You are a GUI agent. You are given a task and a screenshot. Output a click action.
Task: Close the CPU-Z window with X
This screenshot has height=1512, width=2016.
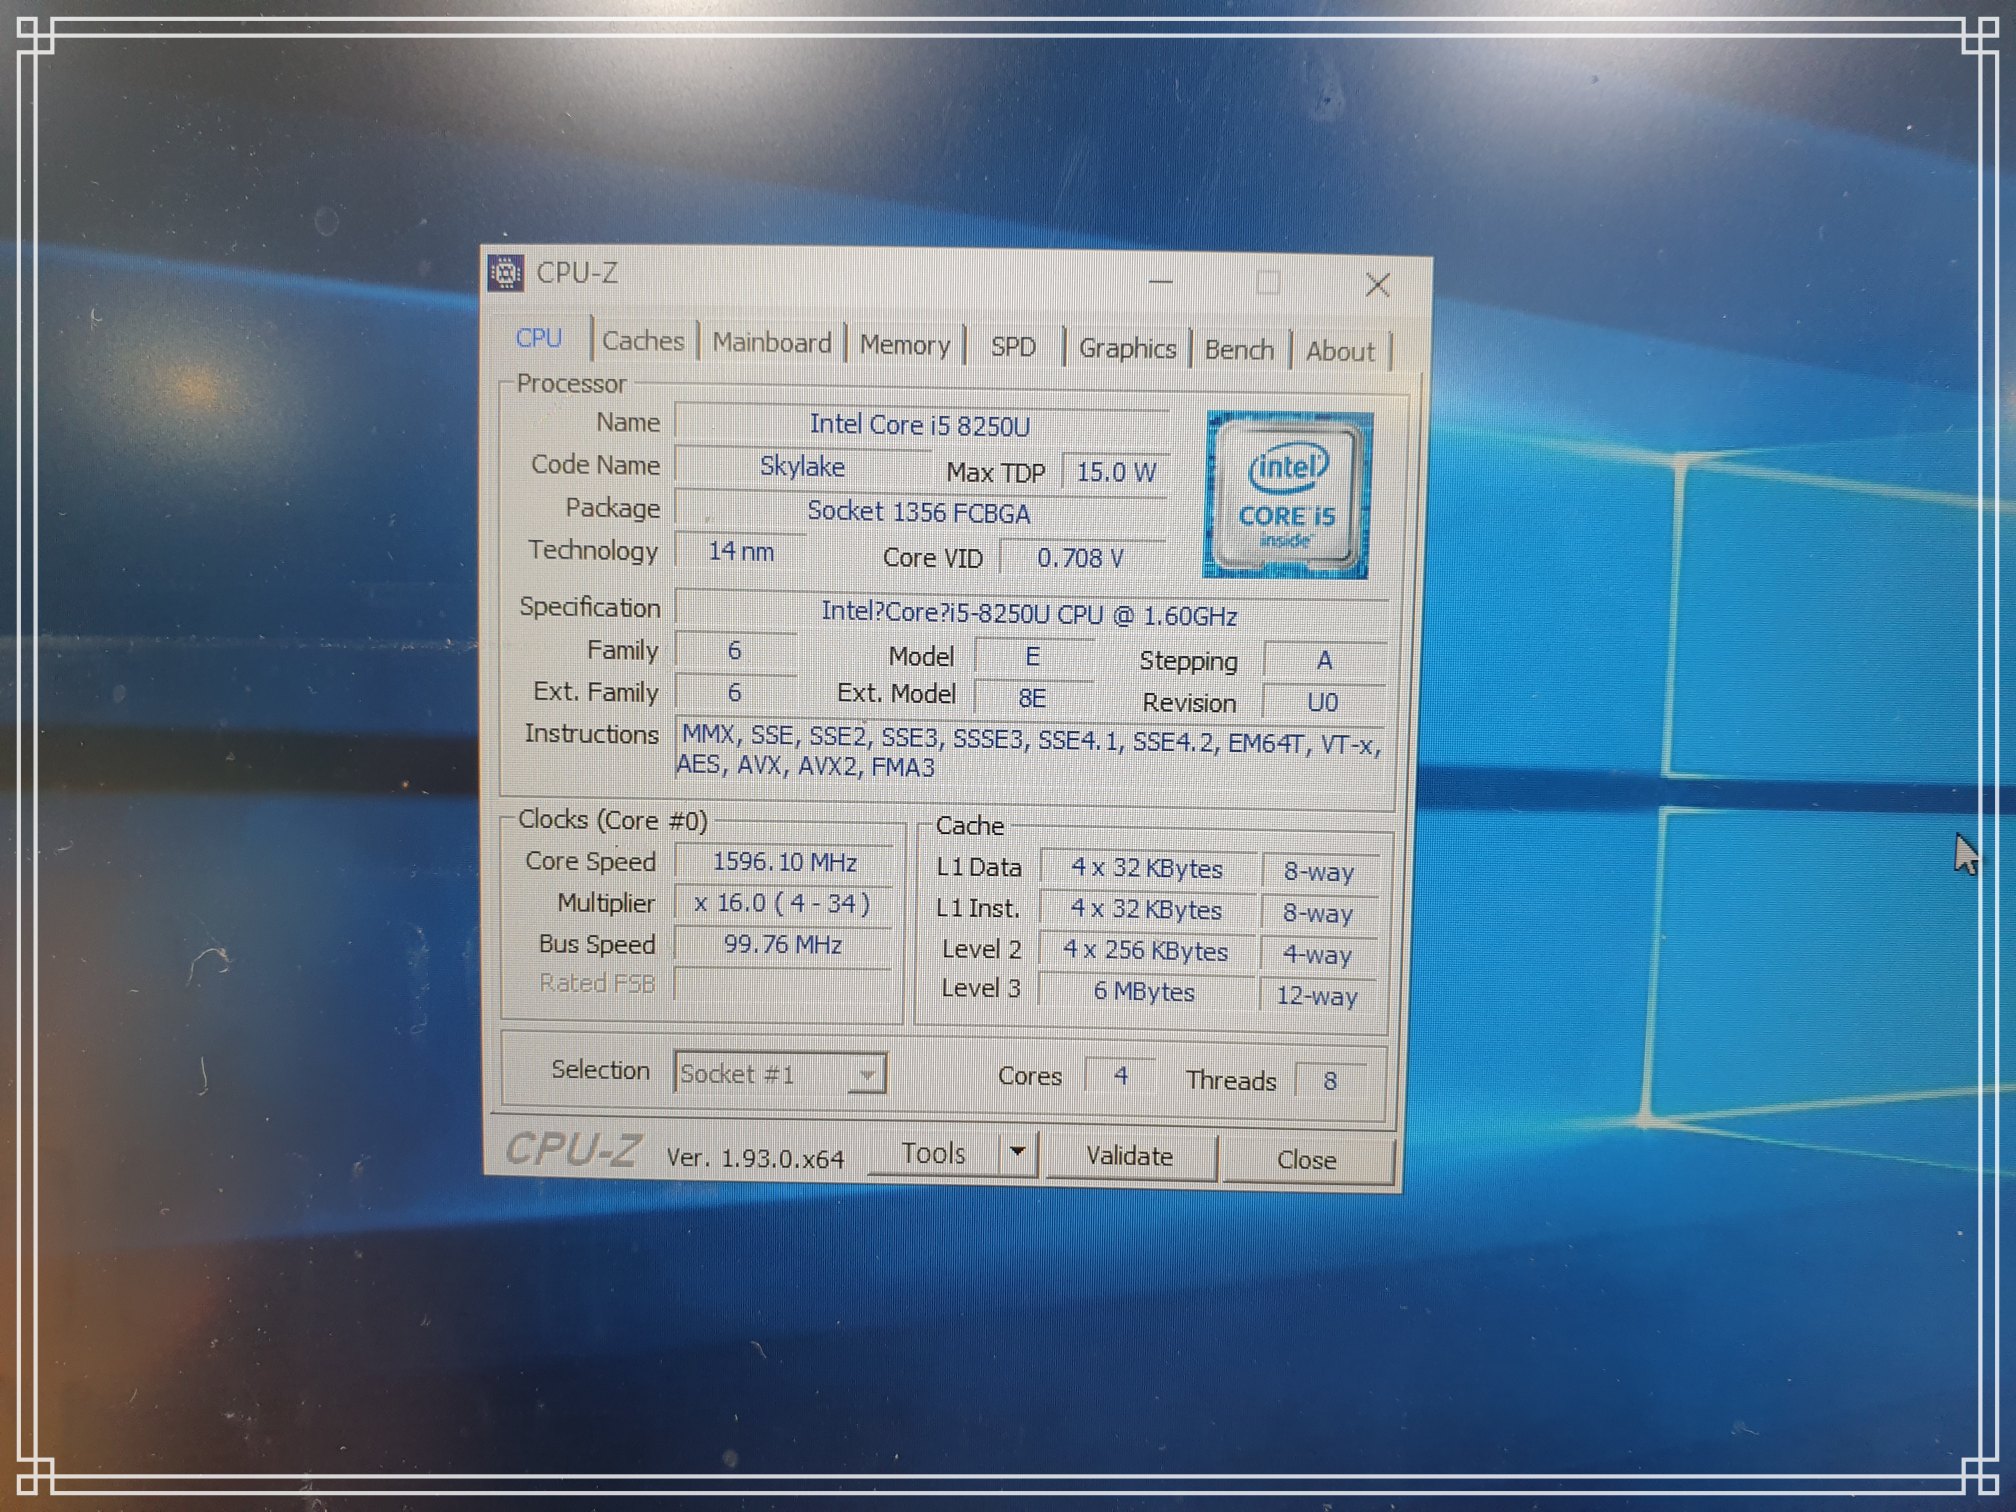click(1378, 286)
